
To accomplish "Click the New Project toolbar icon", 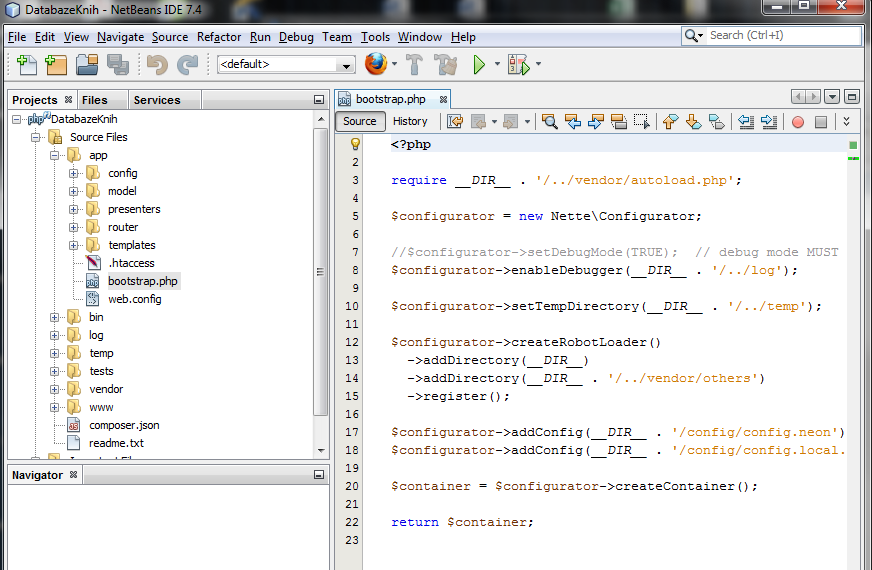I will pyautogui.click(x=56, y=65).
